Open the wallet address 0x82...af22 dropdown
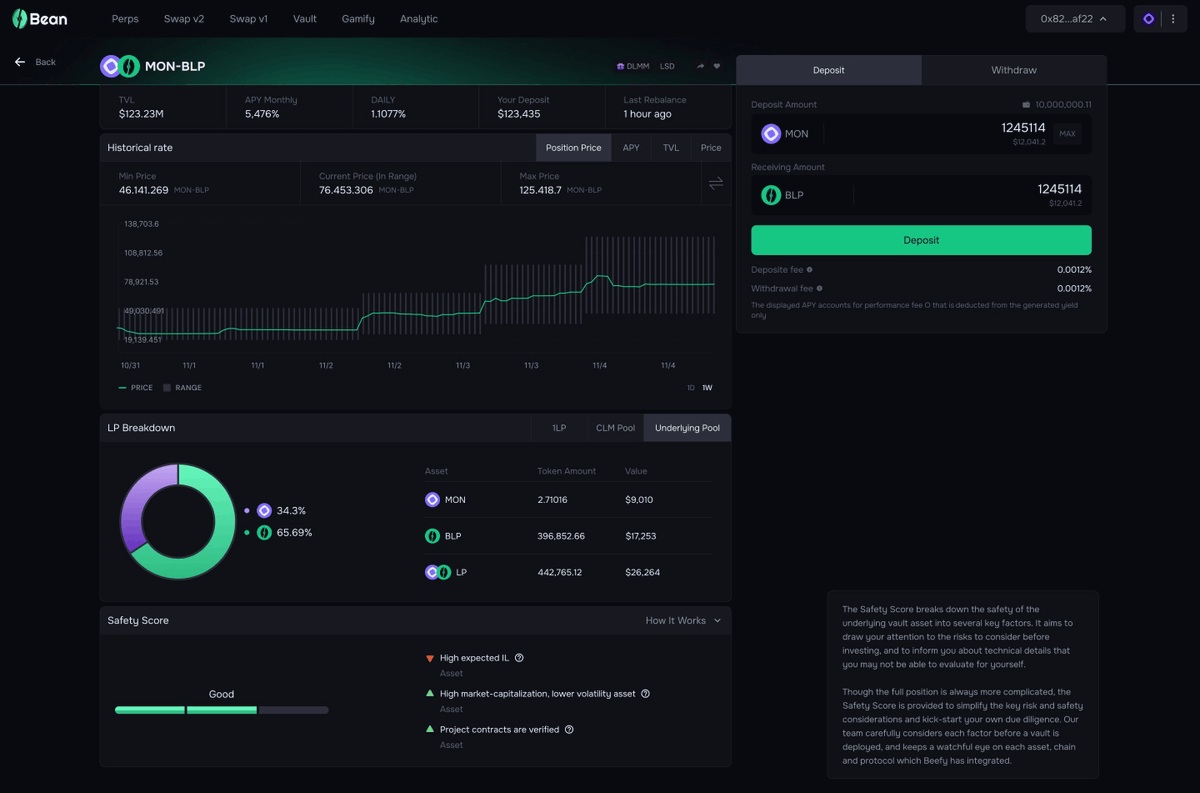This screenshot has height=793, width=1200. [x=1075, y=19]
